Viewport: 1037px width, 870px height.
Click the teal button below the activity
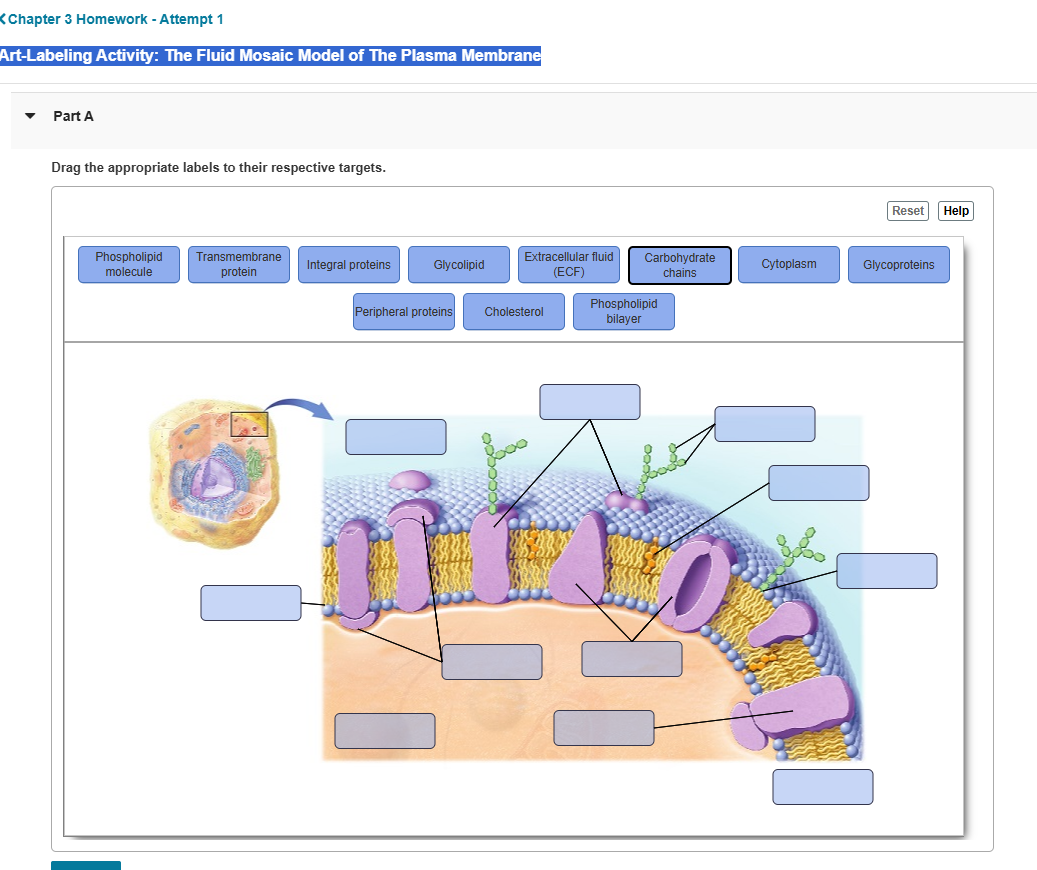[x=85, y=864]
